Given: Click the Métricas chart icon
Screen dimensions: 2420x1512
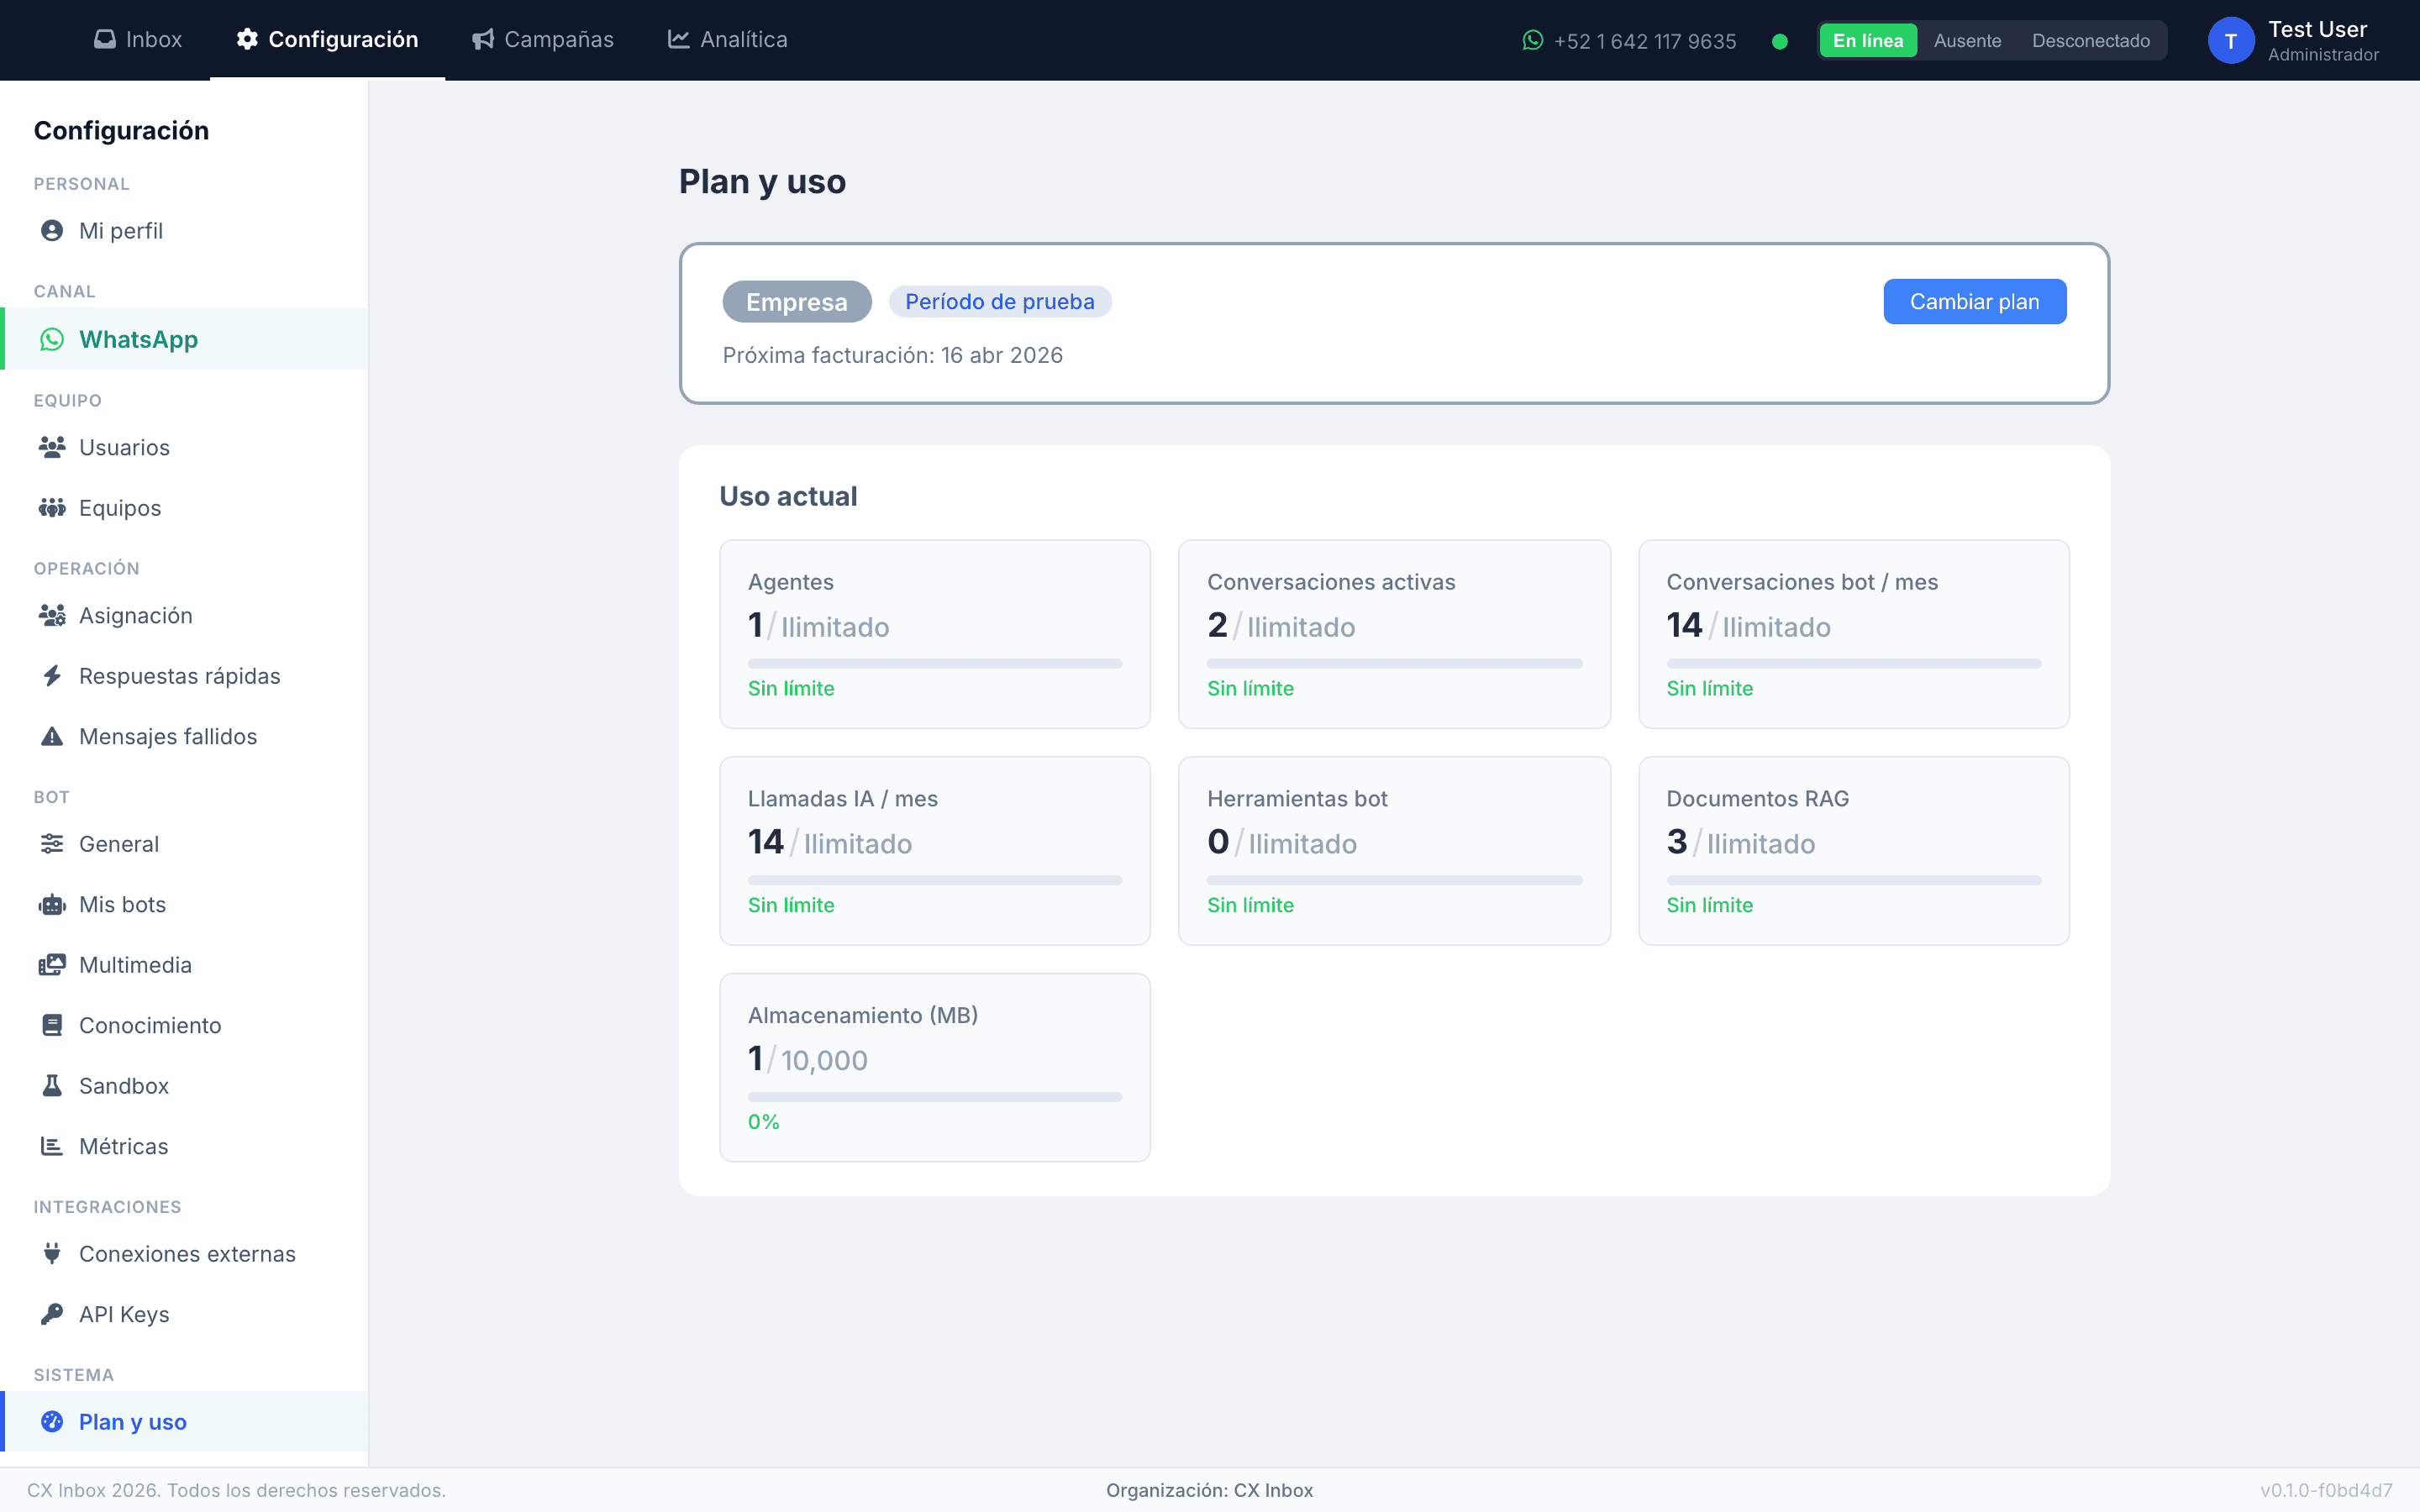Looking at the screenshot, I should click(52, 1146).
